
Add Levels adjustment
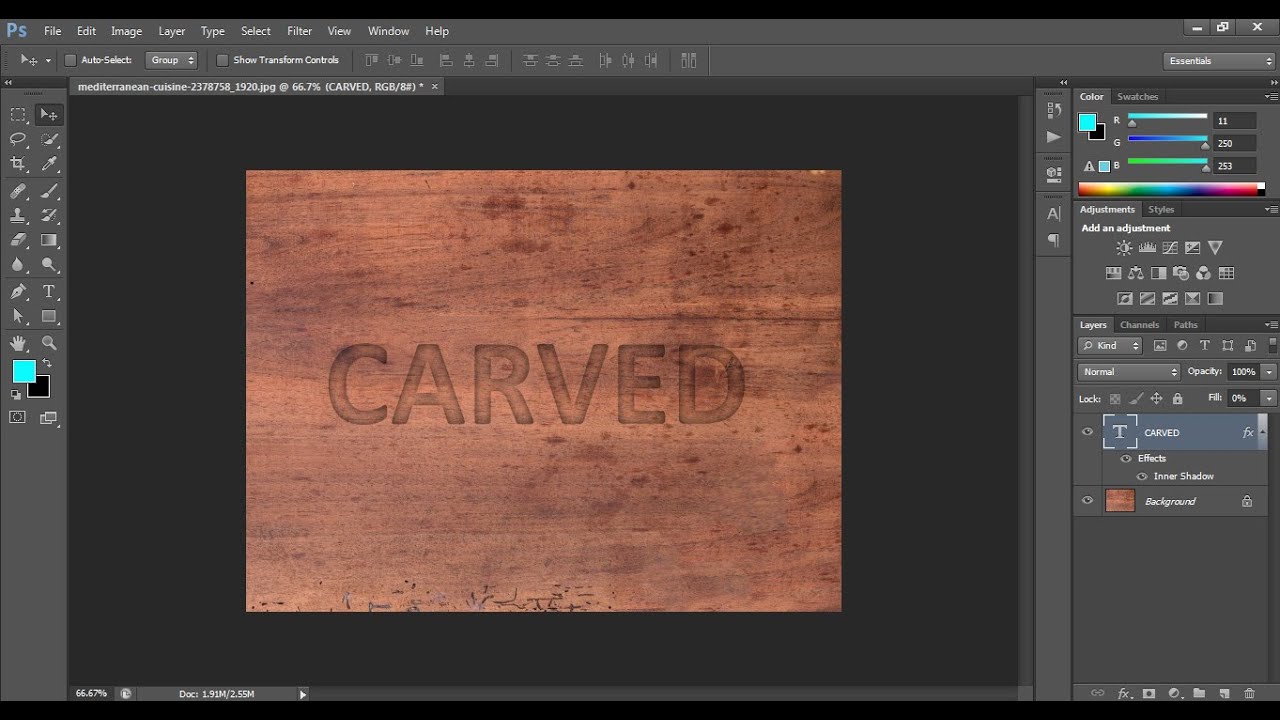1147,248
